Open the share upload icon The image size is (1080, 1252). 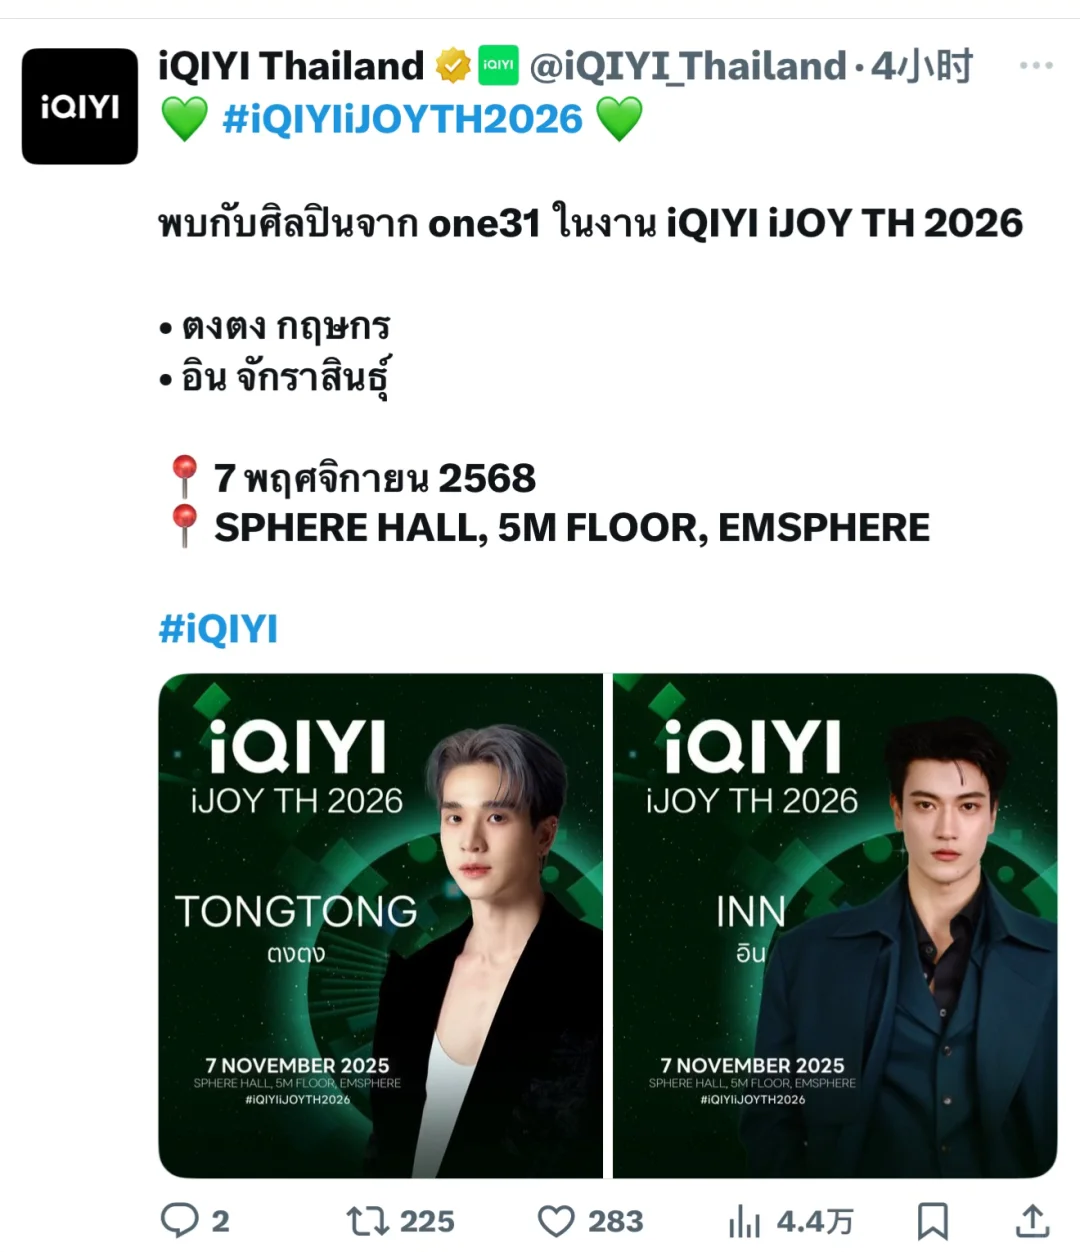[1032, 1220]
